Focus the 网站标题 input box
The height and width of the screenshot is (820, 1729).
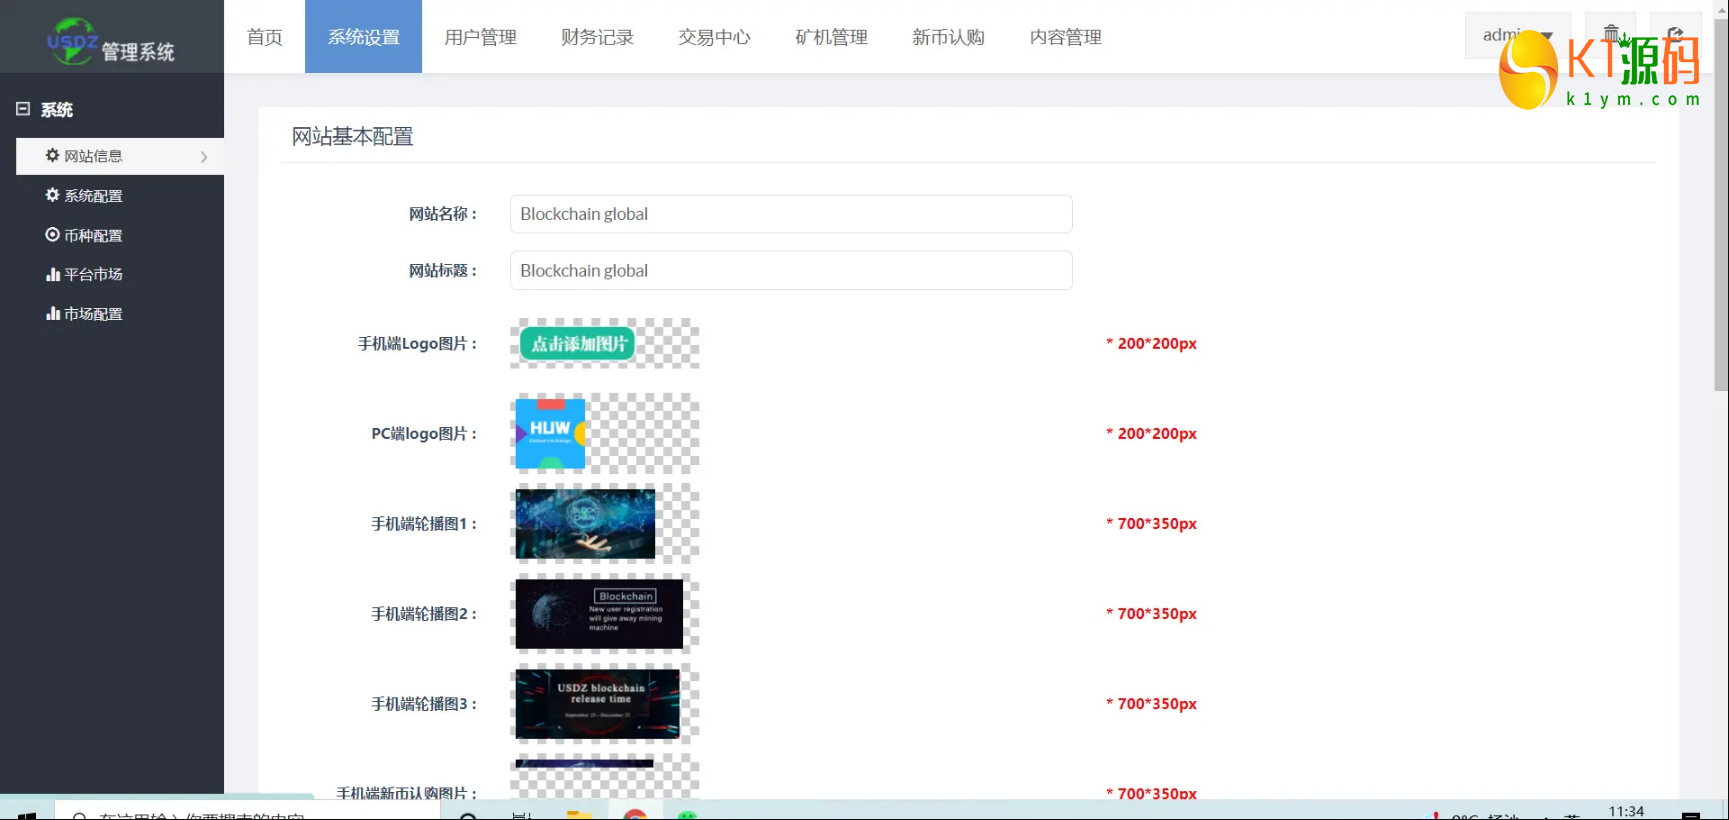click(x=790, y=271)
